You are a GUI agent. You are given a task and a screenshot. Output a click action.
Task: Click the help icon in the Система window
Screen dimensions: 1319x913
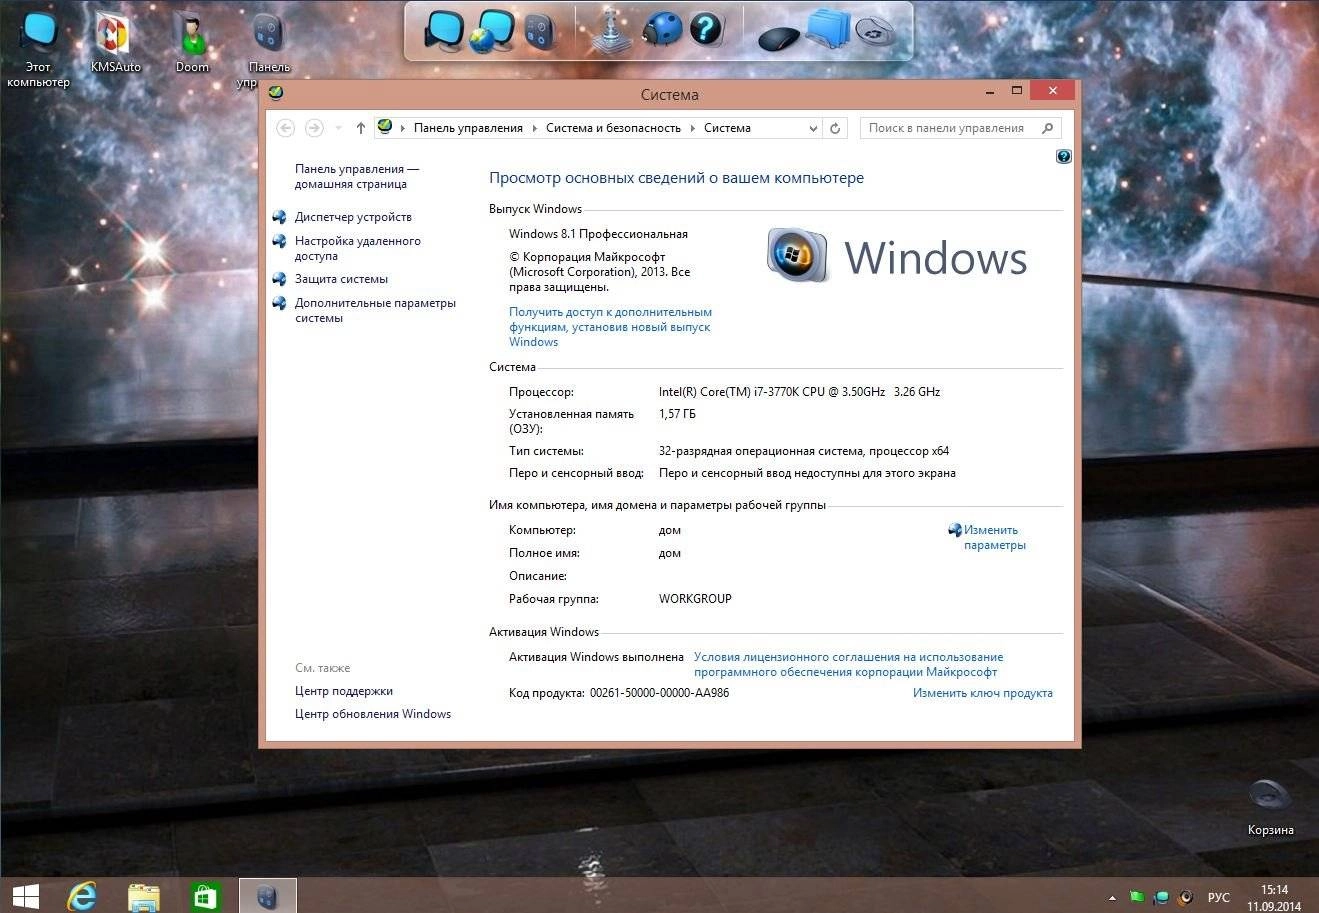tap(1063, 156)
